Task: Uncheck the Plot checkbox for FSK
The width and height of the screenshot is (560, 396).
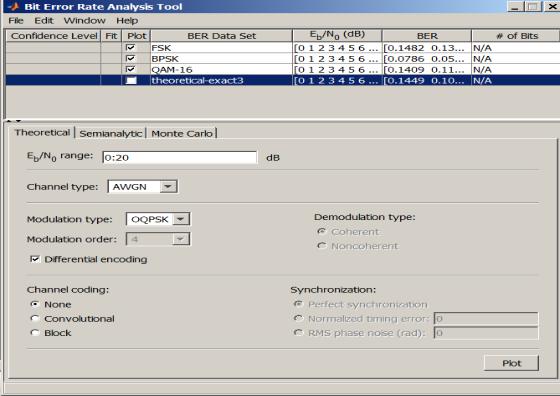Action: point(131,47)
